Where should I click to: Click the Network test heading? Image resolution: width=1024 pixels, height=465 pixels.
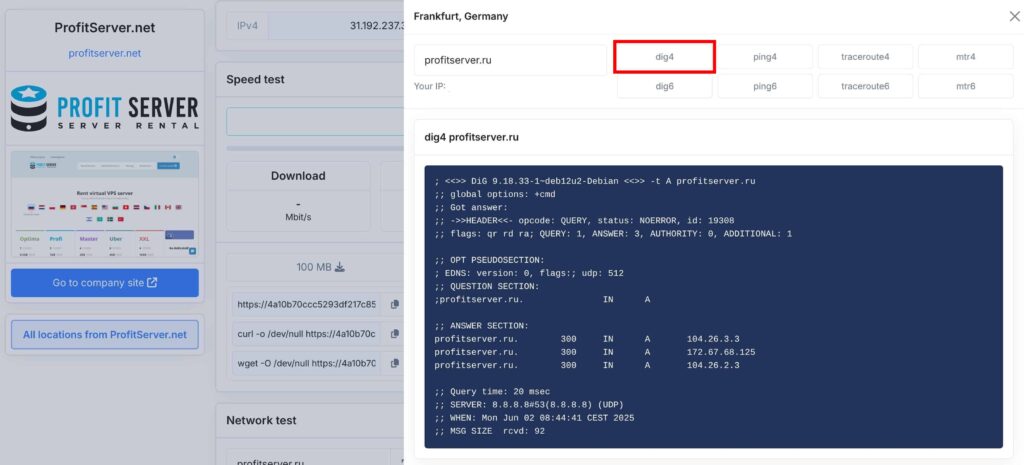(261, 420)
